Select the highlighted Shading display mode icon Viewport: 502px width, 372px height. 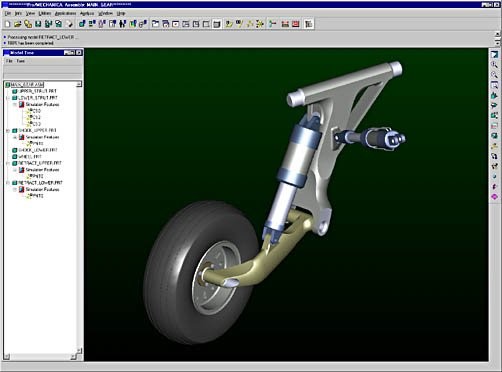click(217, 24)
